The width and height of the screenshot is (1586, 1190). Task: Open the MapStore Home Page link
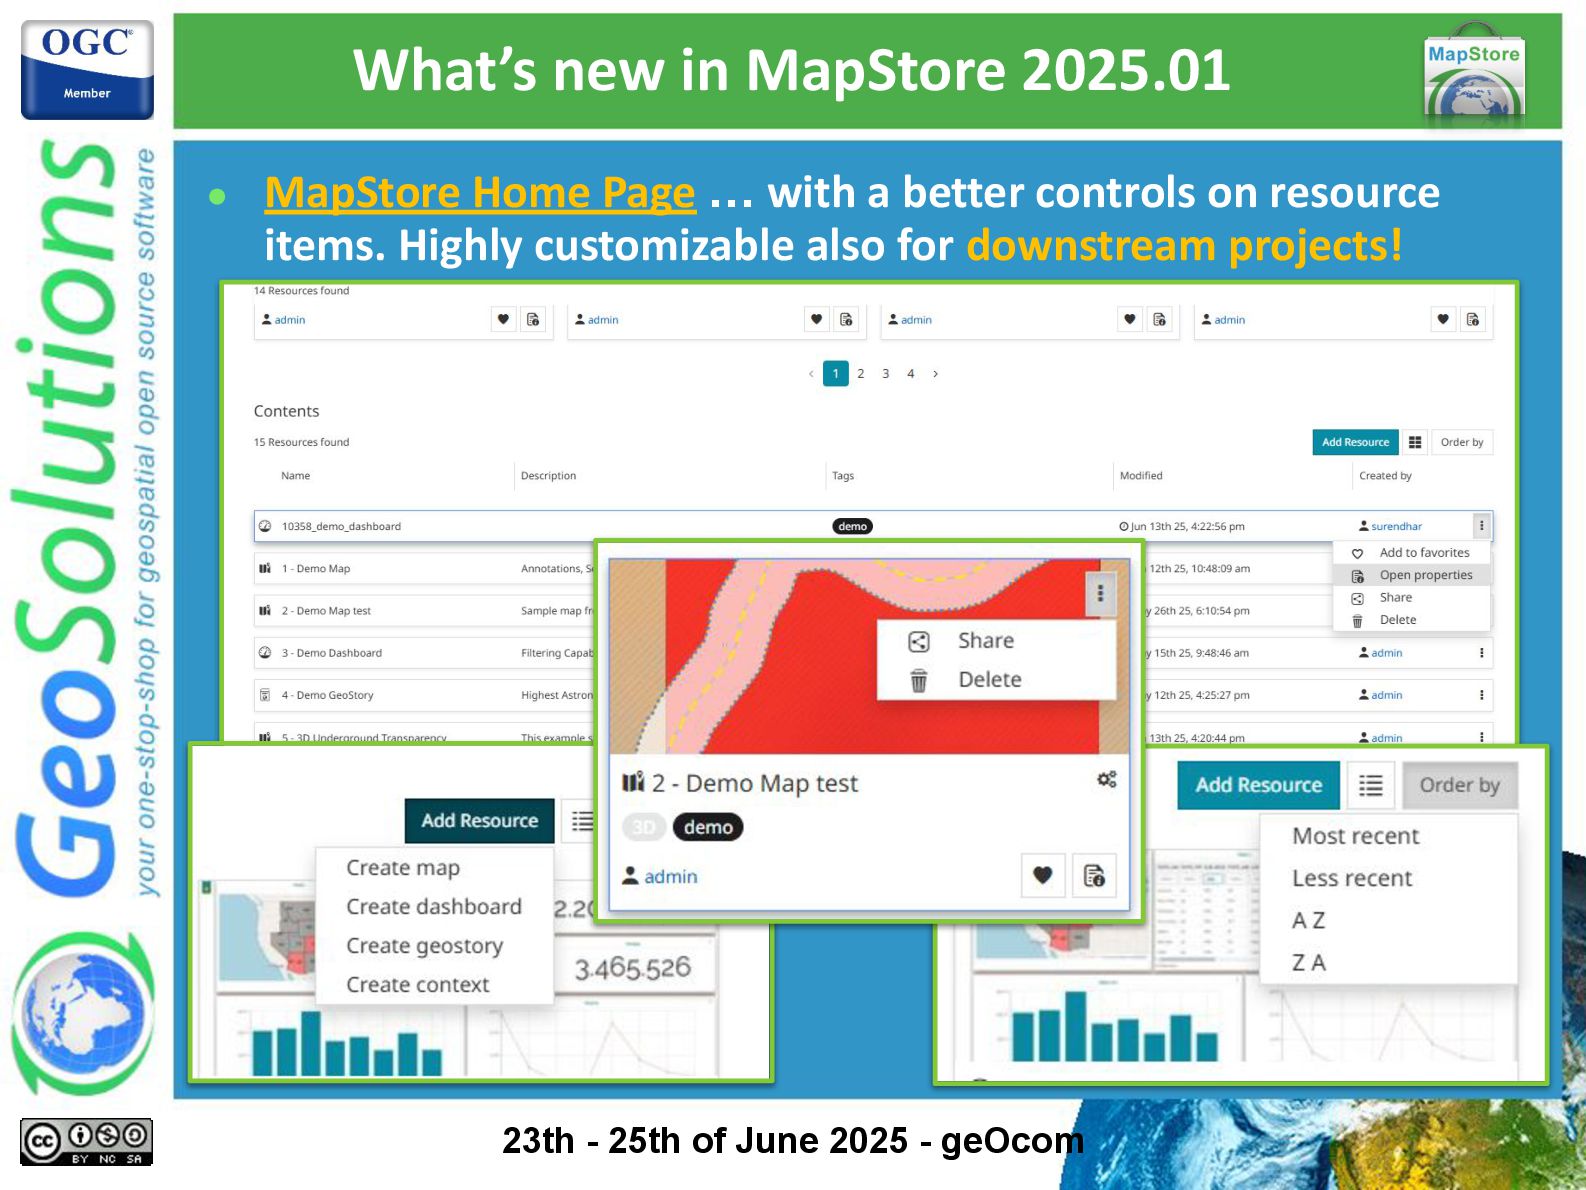480,192
